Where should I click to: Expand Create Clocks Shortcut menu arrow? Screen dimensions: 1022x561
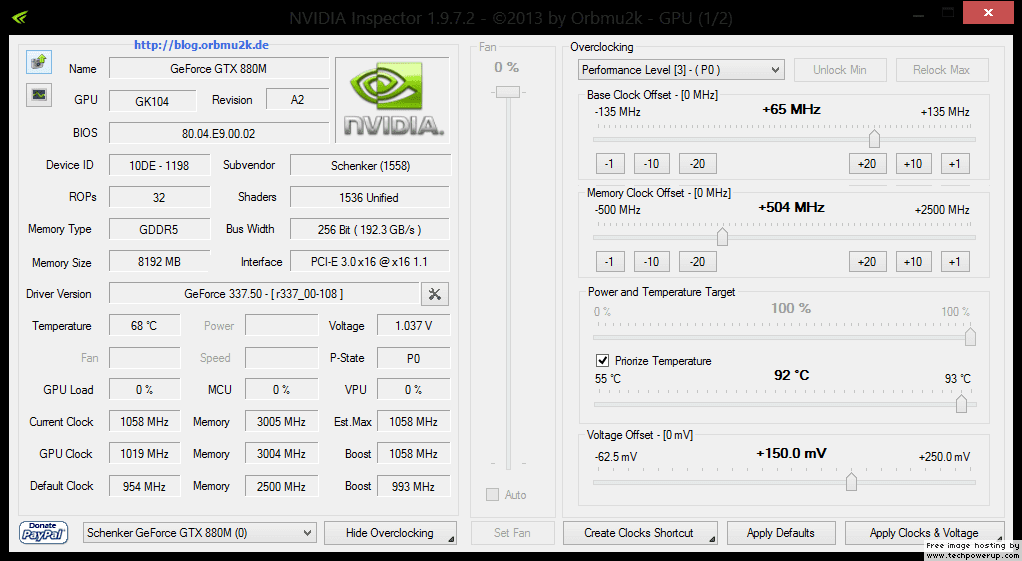[x=712, y=539]
